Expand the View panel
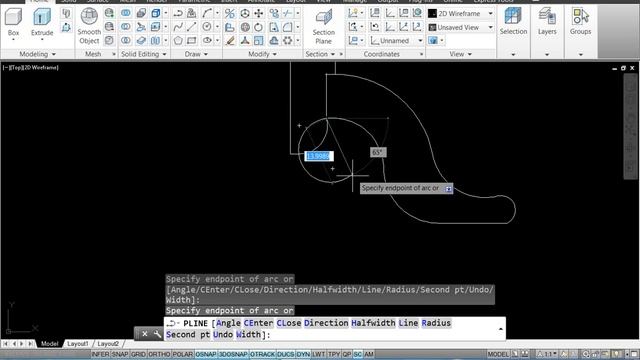Screen dimensions: 640x360 point(460,54)
